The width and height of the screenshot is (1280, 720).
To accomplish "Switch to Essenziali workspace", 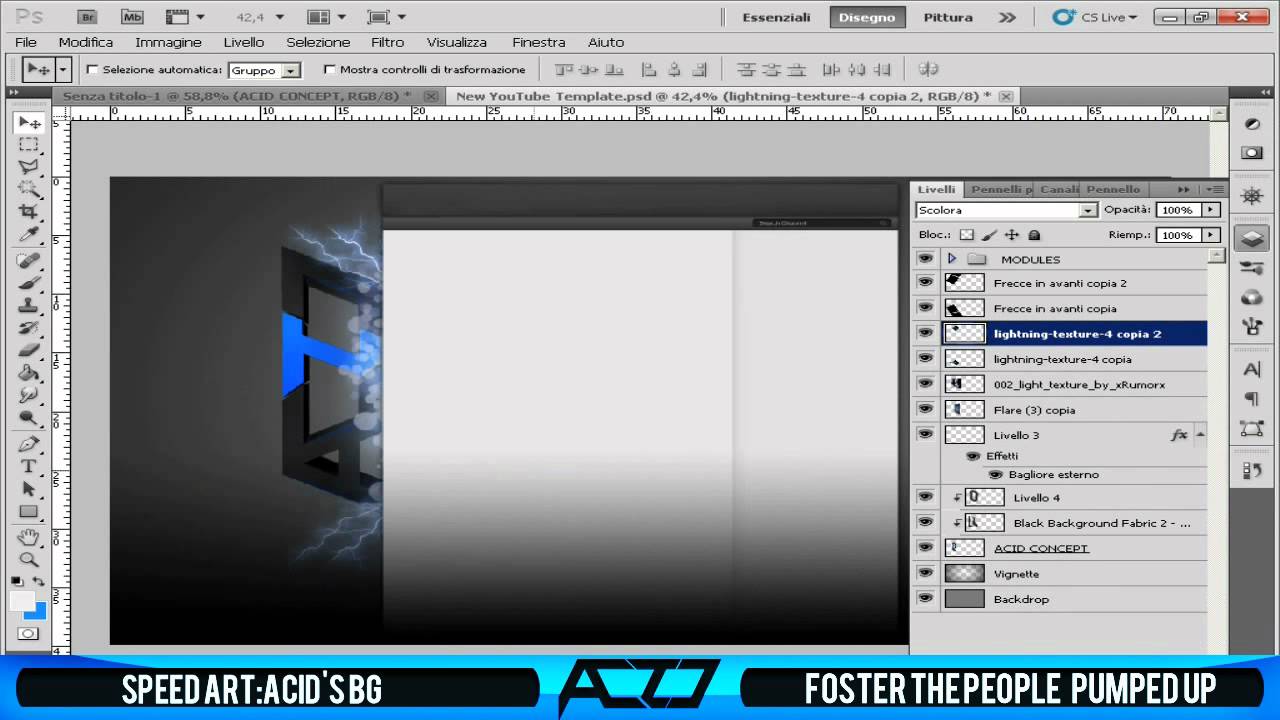I will [776, 17].
